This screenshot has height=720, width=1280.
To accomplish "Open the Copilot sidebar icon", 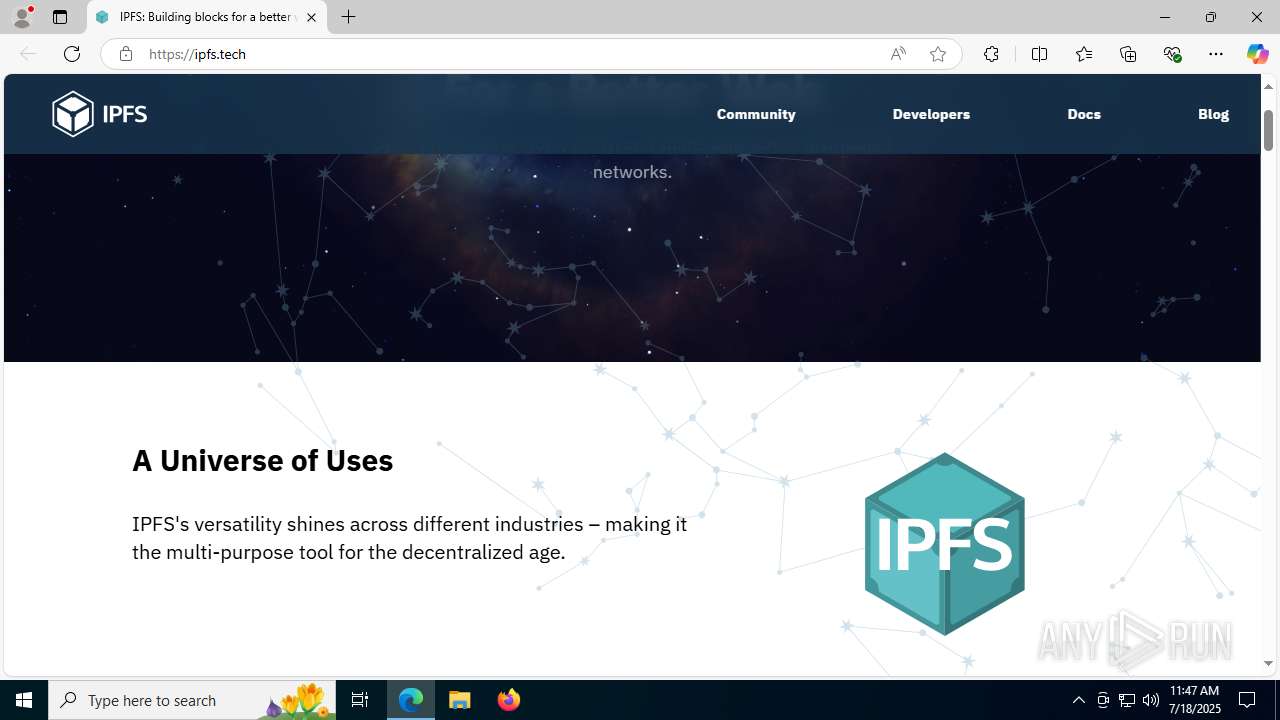I will [x=1257, y=54].
